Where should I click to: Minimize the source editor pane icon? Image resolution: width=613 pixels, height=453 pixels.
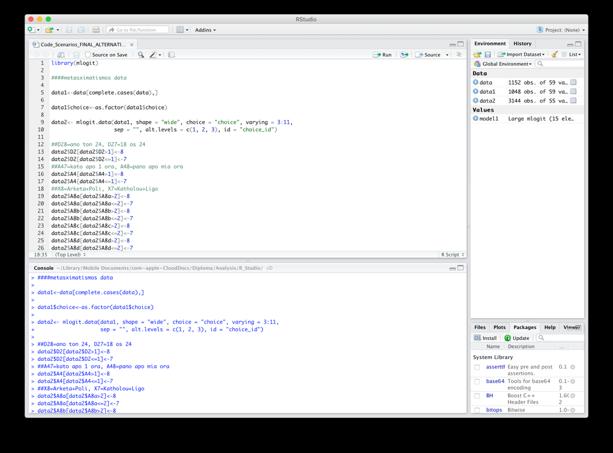click(452, 44)
